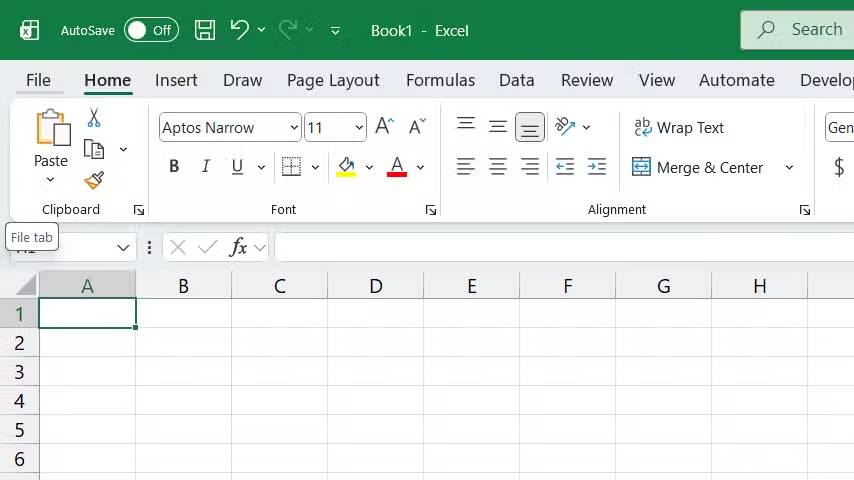The width and height of the screenshot is (854, 480).
Task: Click the Increase Indent icon
Action: coord(596,167)
